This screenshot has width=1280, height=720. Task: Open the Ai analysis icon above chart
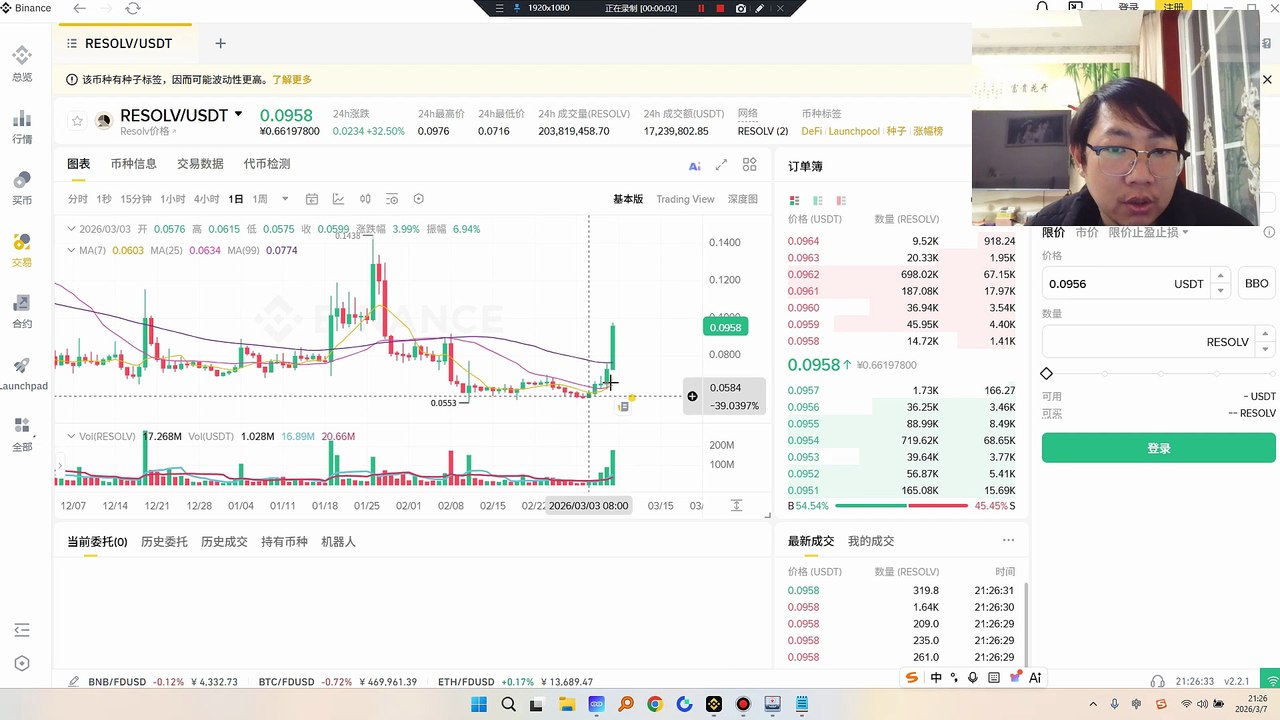point(694,166)
